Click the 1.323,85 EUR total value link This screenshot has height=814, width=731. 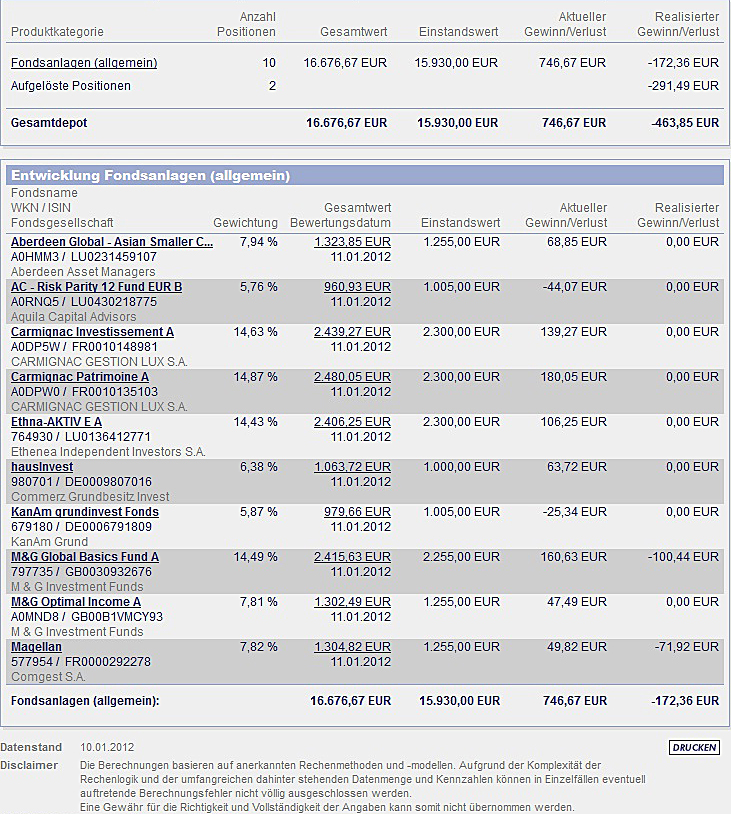click(x=352, y=242)
